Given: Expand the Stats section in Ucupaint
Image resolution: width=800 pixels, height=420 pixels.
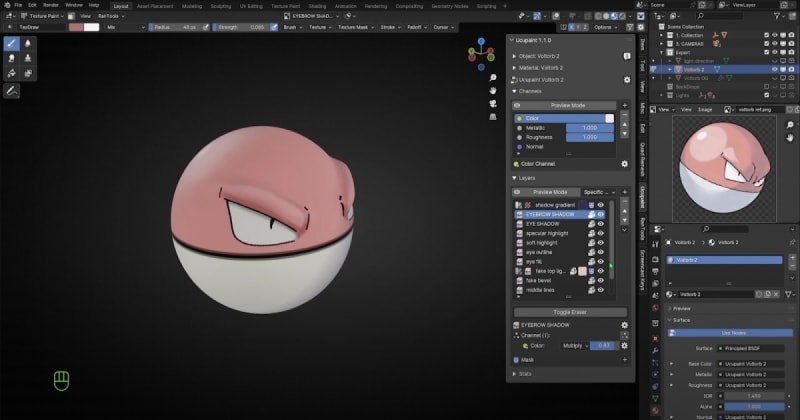Looking at the screenshot, I should [x=526, y=374].
